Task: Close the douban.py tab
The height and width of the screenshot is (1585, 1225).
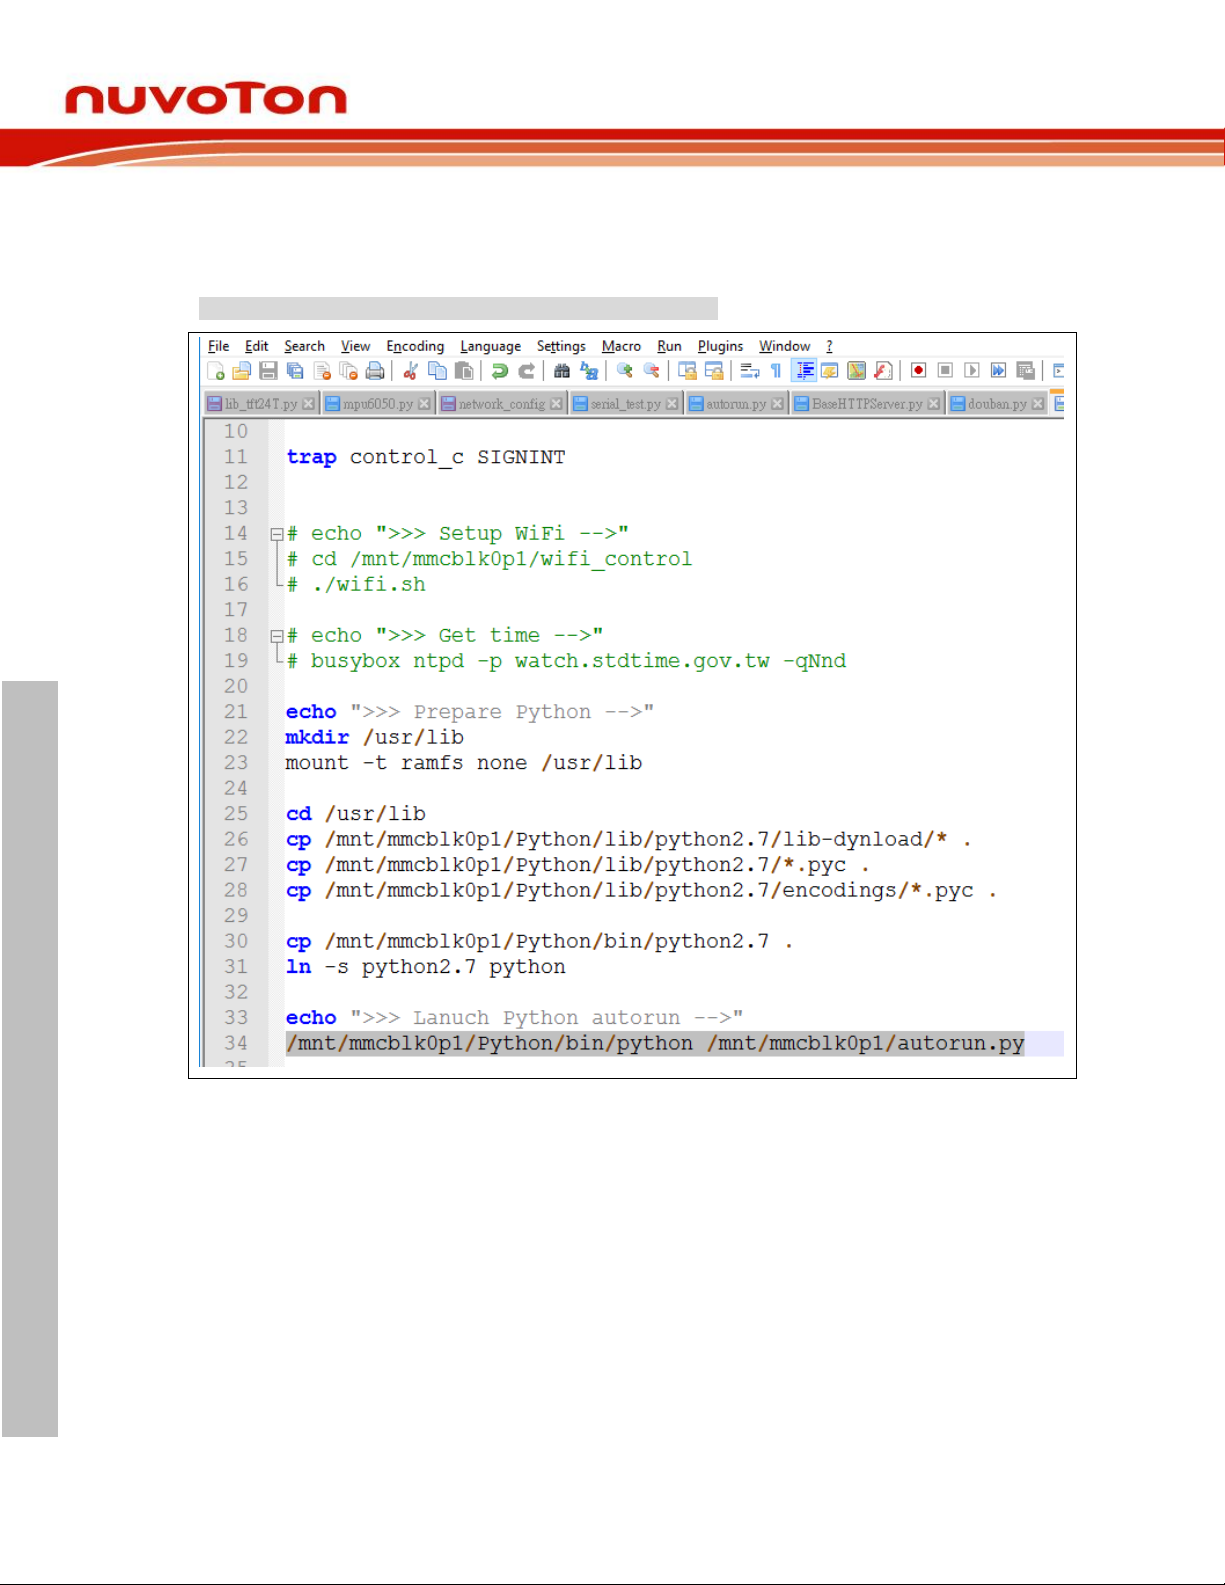Action: click(1037, 404)
